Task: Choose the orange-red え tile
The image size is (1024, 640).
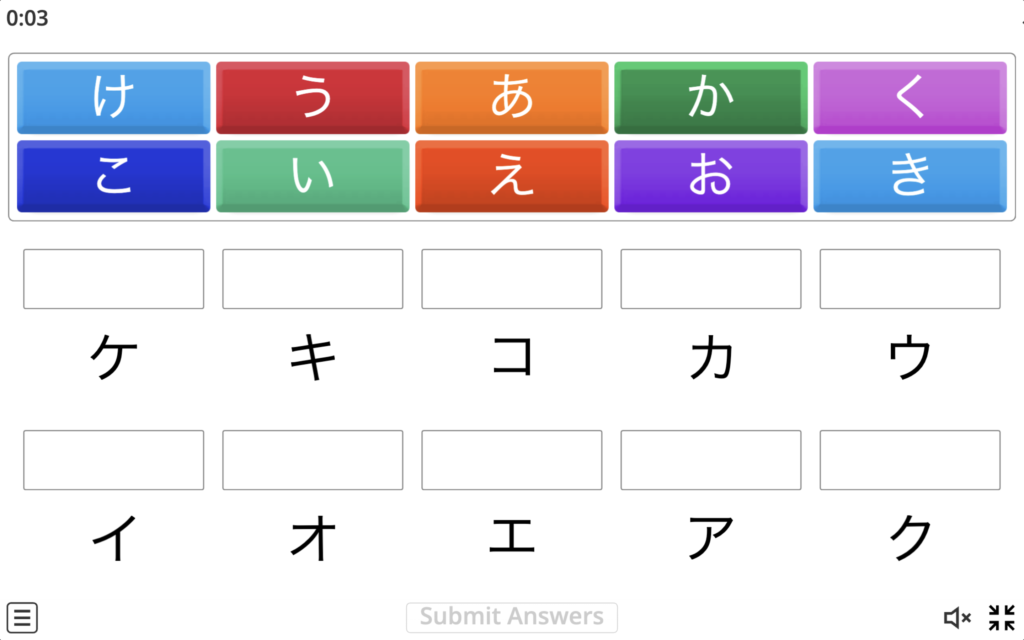Action: (512, 176)
